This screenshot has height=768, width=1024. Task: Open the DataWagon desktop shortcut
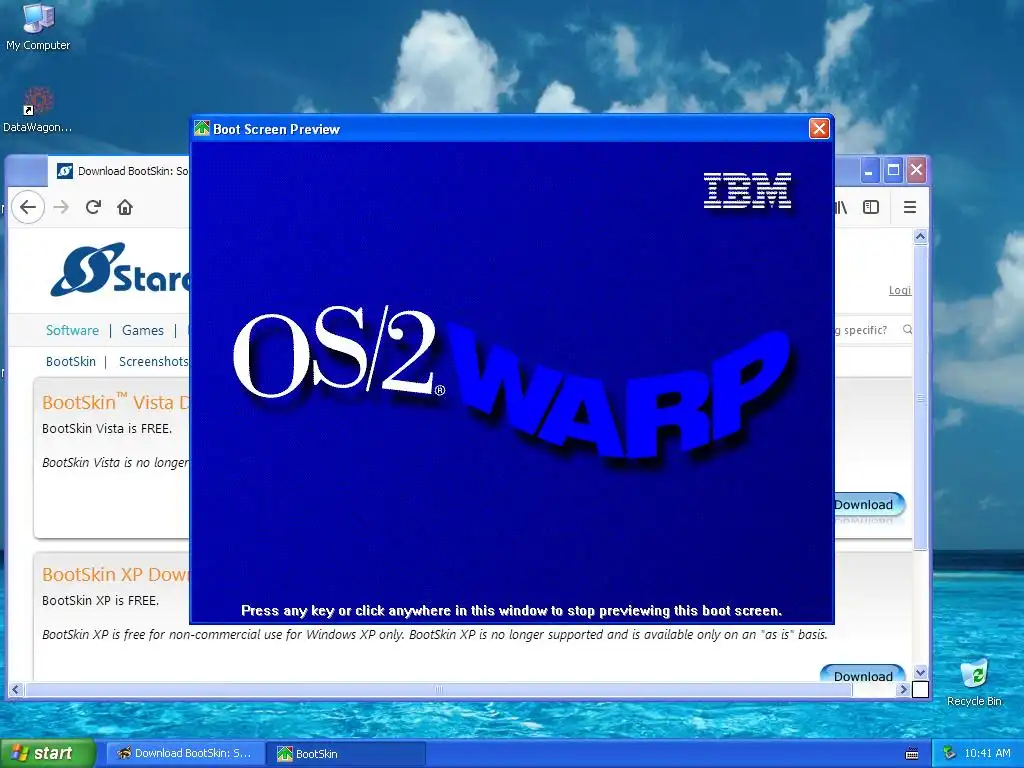pos(37,110)
